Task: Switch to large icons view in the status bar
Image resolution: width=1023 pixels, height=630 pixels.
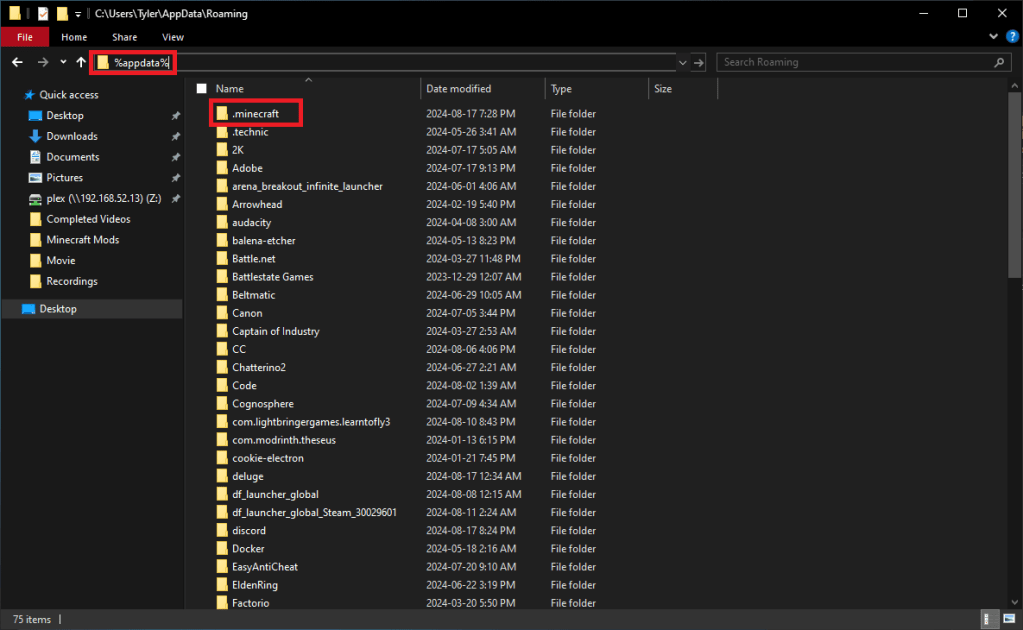Action: tap(1007, 619)
